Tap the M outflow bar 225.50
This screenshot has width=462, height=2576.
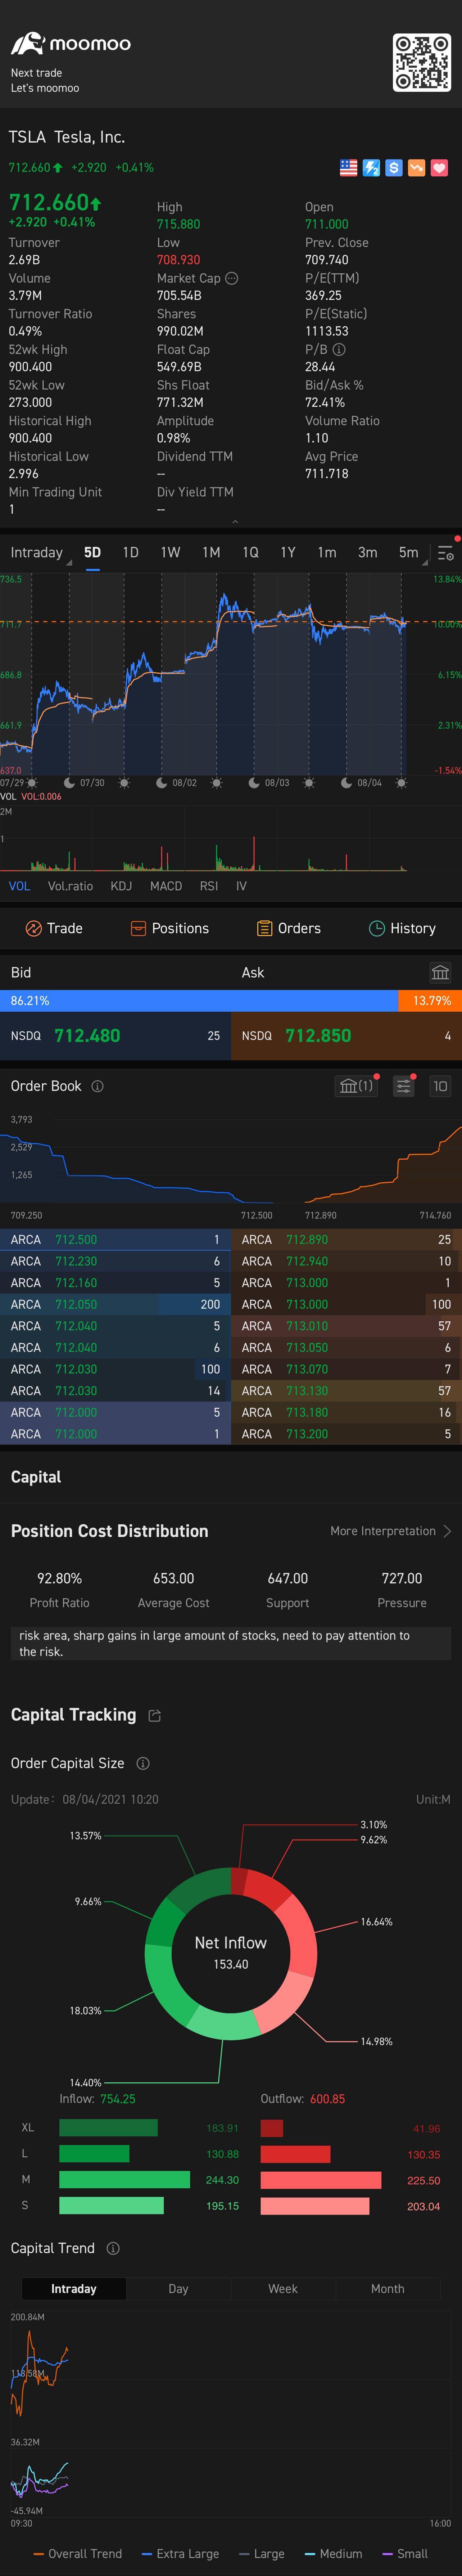[x=321, y=2180]
